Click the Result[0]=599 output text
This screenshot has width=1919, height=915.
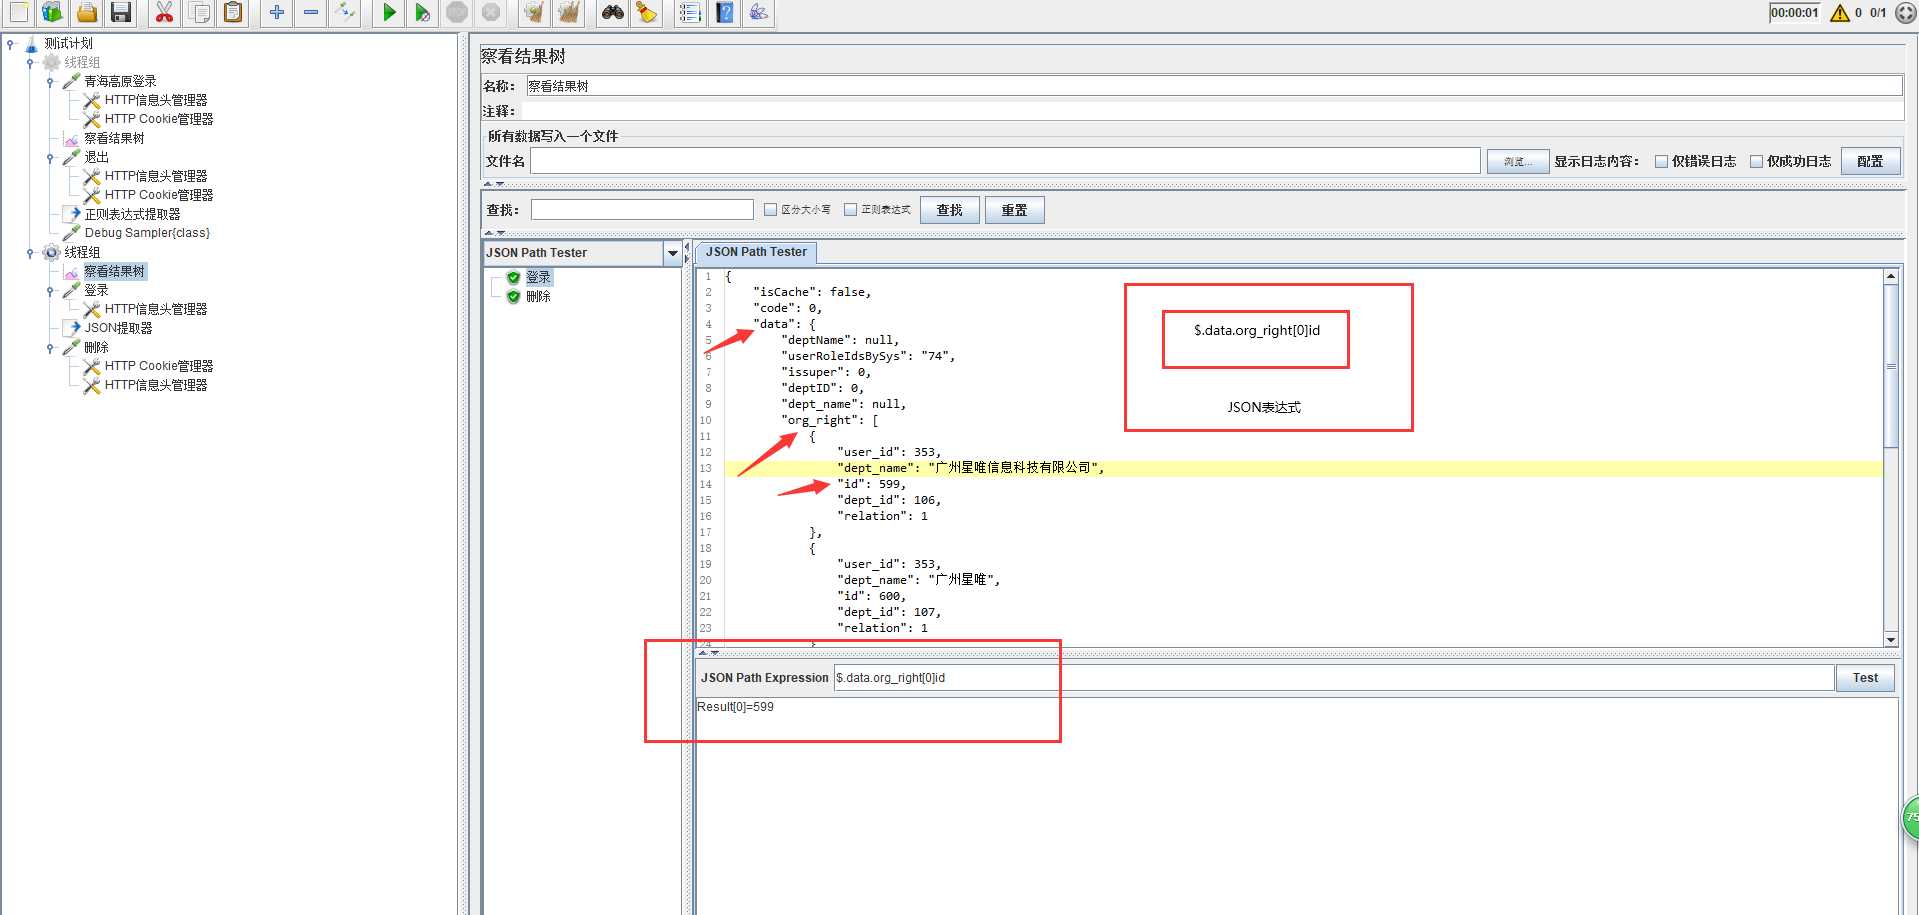pos(735,707)
